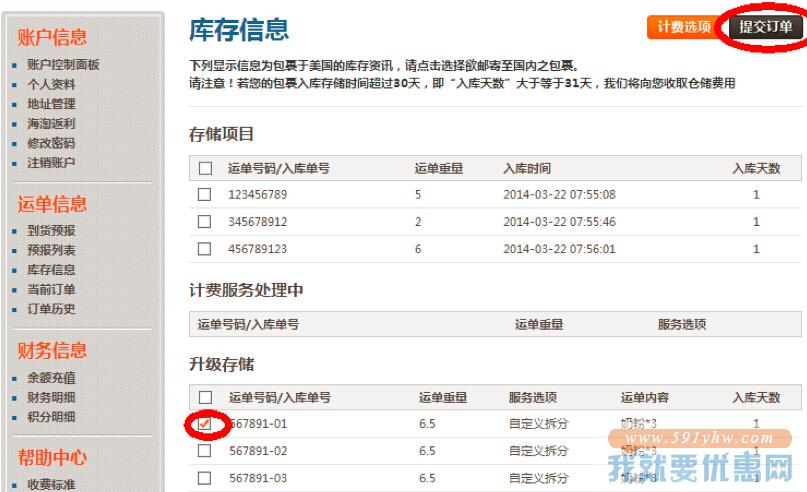Open 预报列表 under 运单信息
The width and height of the screenshot is (807, 492).
coord(51,250)
